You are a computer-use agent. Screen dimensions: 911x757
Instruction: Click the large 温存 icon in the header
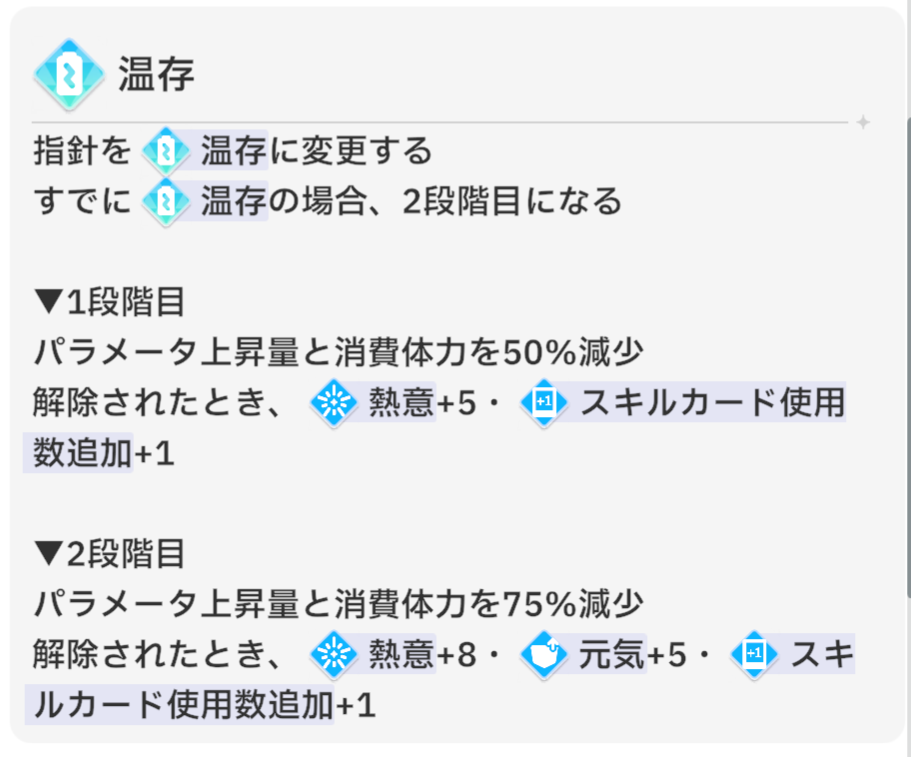(x=69, y=75)
